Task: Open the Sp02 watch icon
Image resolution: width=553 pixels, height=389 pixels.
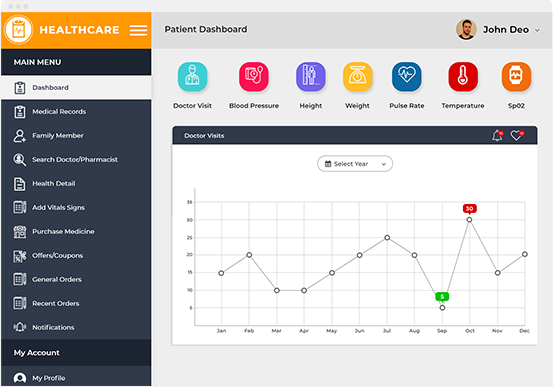Action: (x=516, y=77)
